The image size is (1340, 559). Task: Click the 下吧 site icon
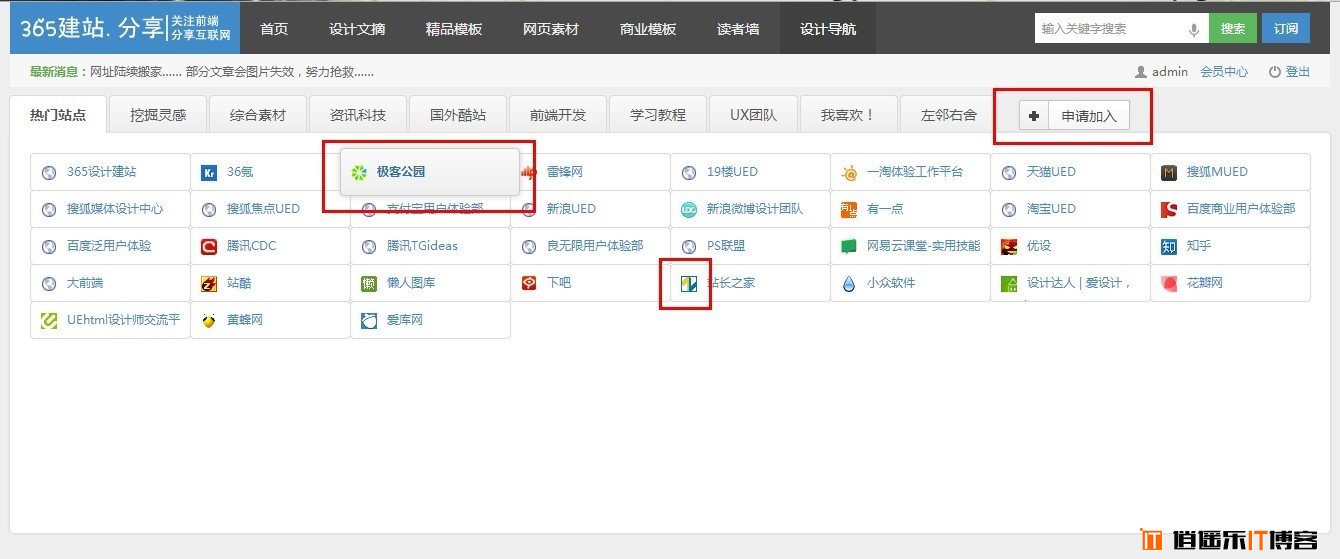pos(529,283)
